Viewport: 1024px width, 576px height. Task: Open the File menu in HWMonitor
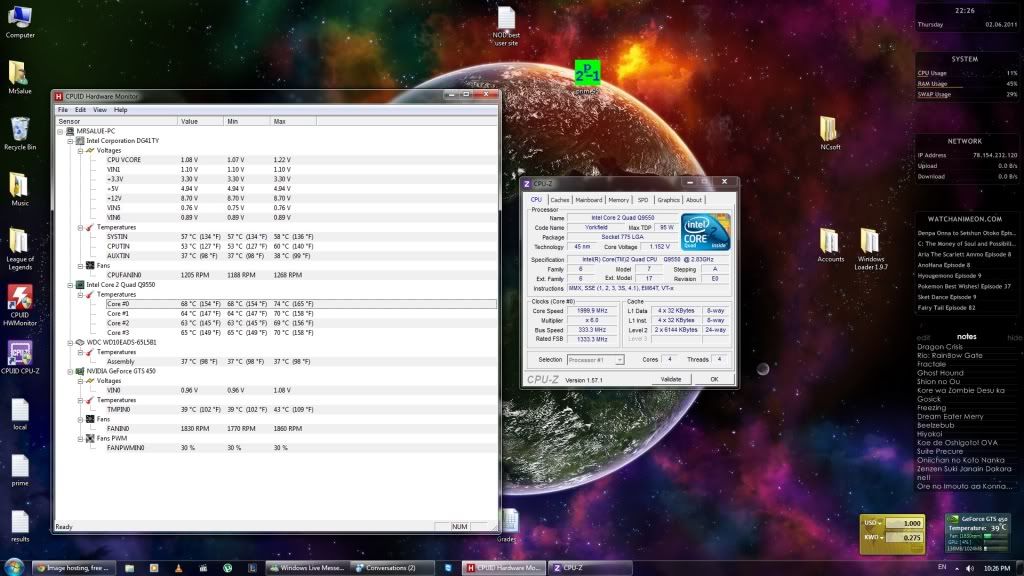pyautogui.click(x=63, y=110)
